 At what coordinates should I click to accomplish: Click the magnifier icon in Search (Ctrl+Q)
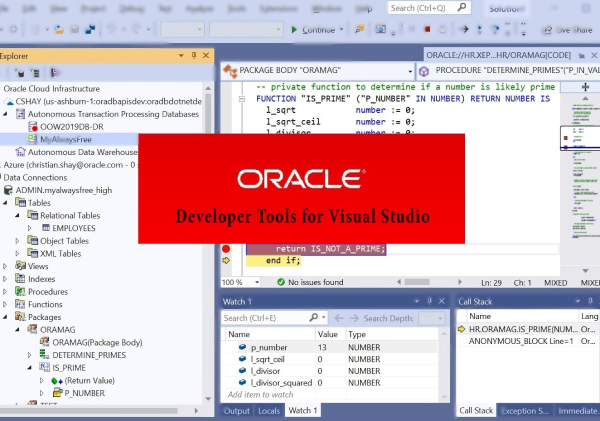click(x=462, y=7)
